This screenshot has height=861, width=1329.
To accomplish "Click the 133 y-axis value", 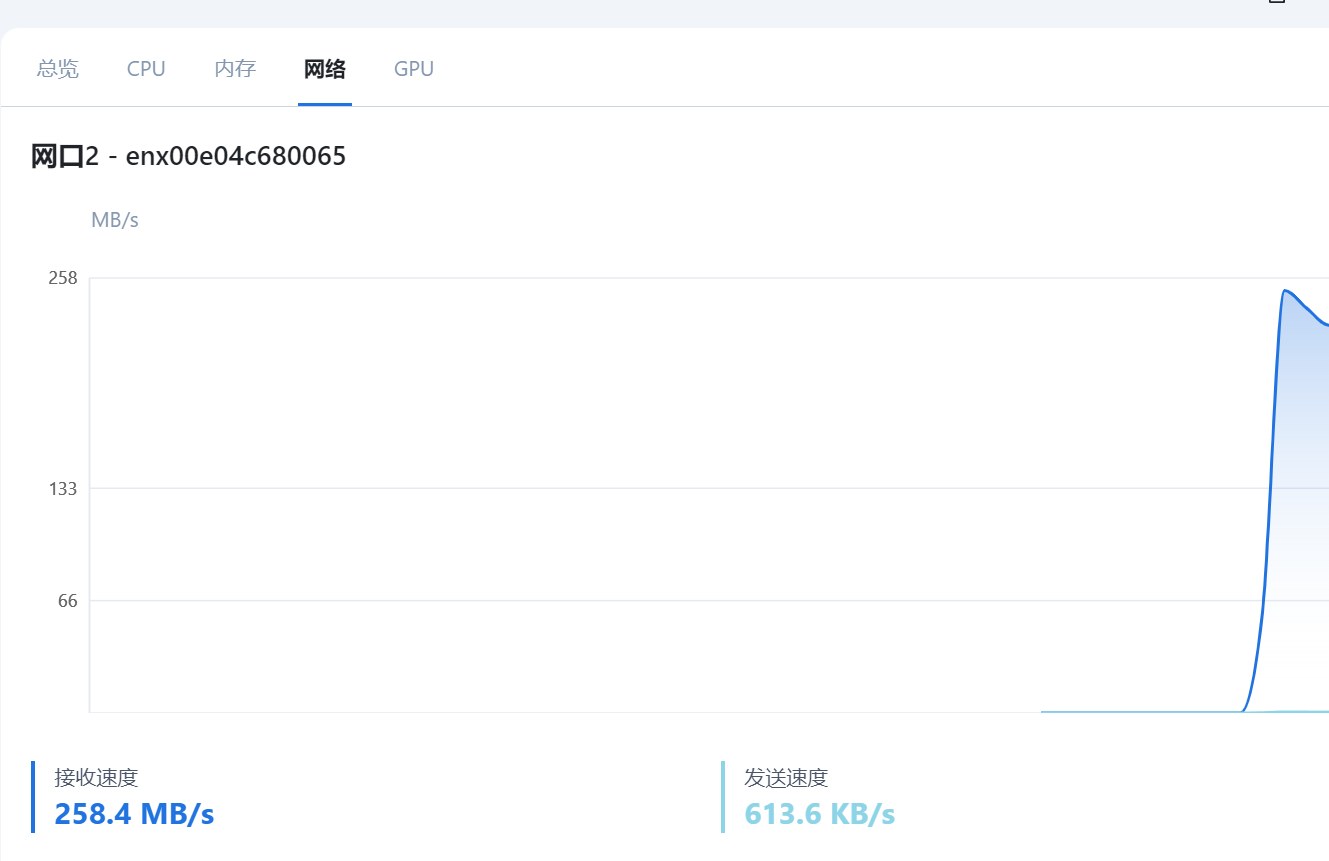I will 63,489.
